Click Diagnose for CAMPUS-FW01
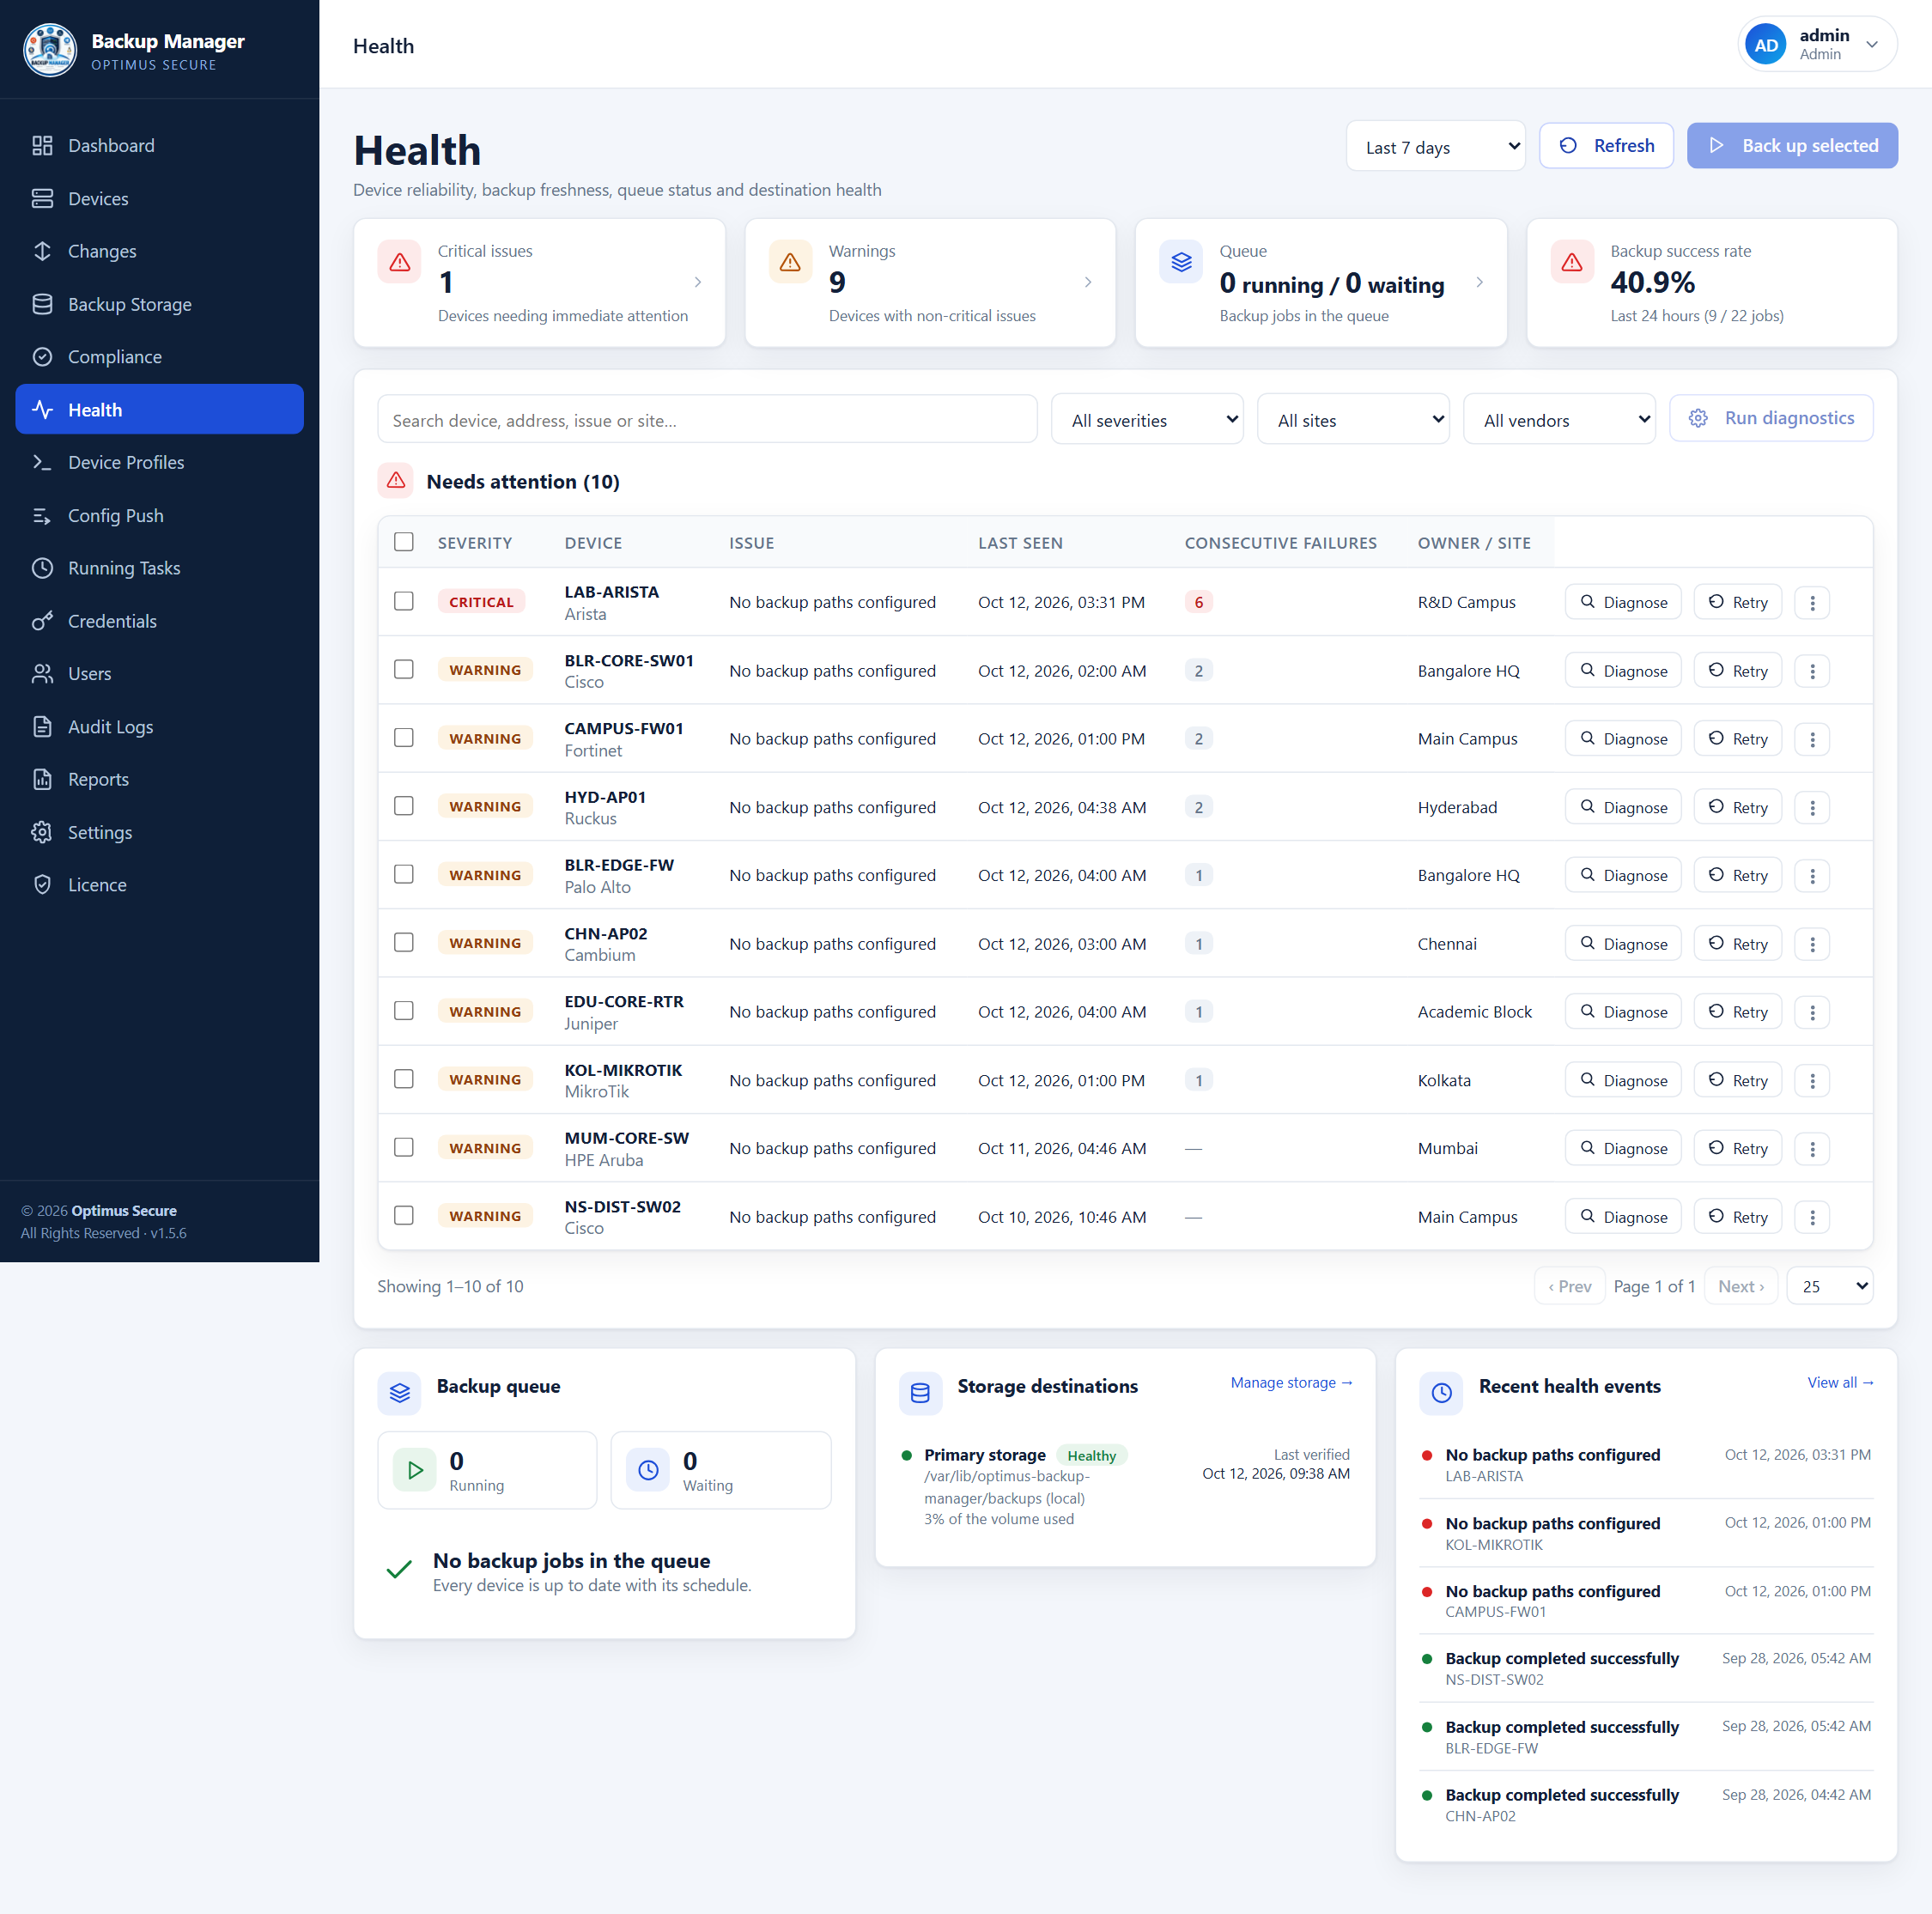 click(x=1623, y=739)
